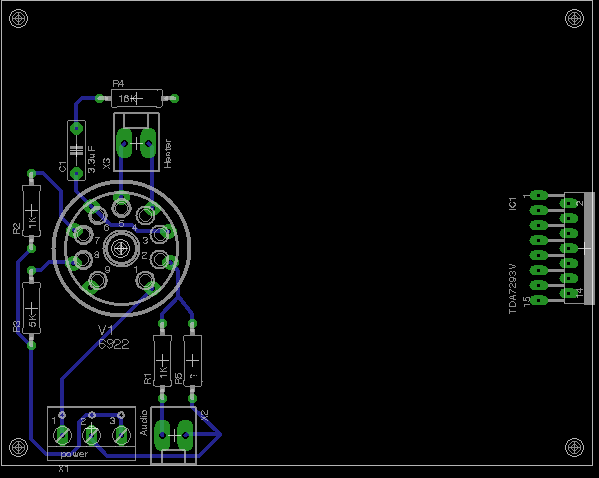This screenshot has height=478, width=599.
Task: Select the X3 Heater connector origin cross
Action: pyautogui.click(x=136, y=144)
